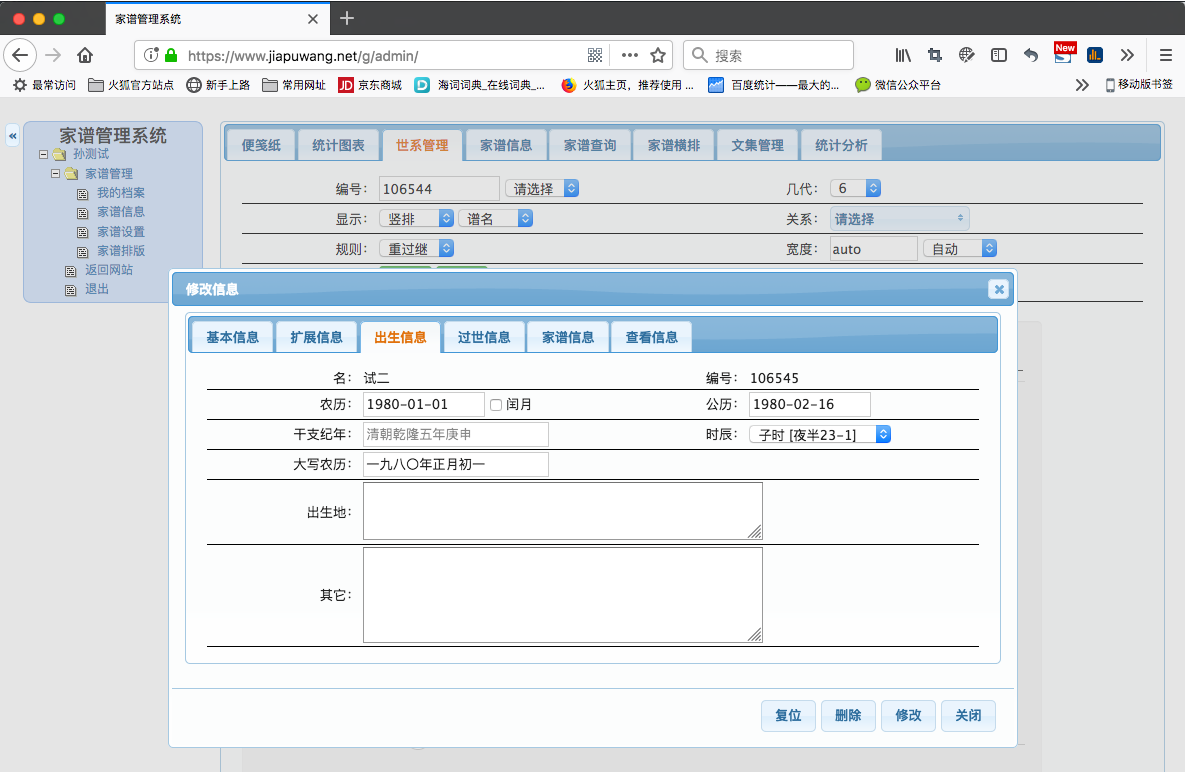Open the dialog's 家谱信息 tab
This screenshot has height=772, width=1185.
[x=568, y=337]
